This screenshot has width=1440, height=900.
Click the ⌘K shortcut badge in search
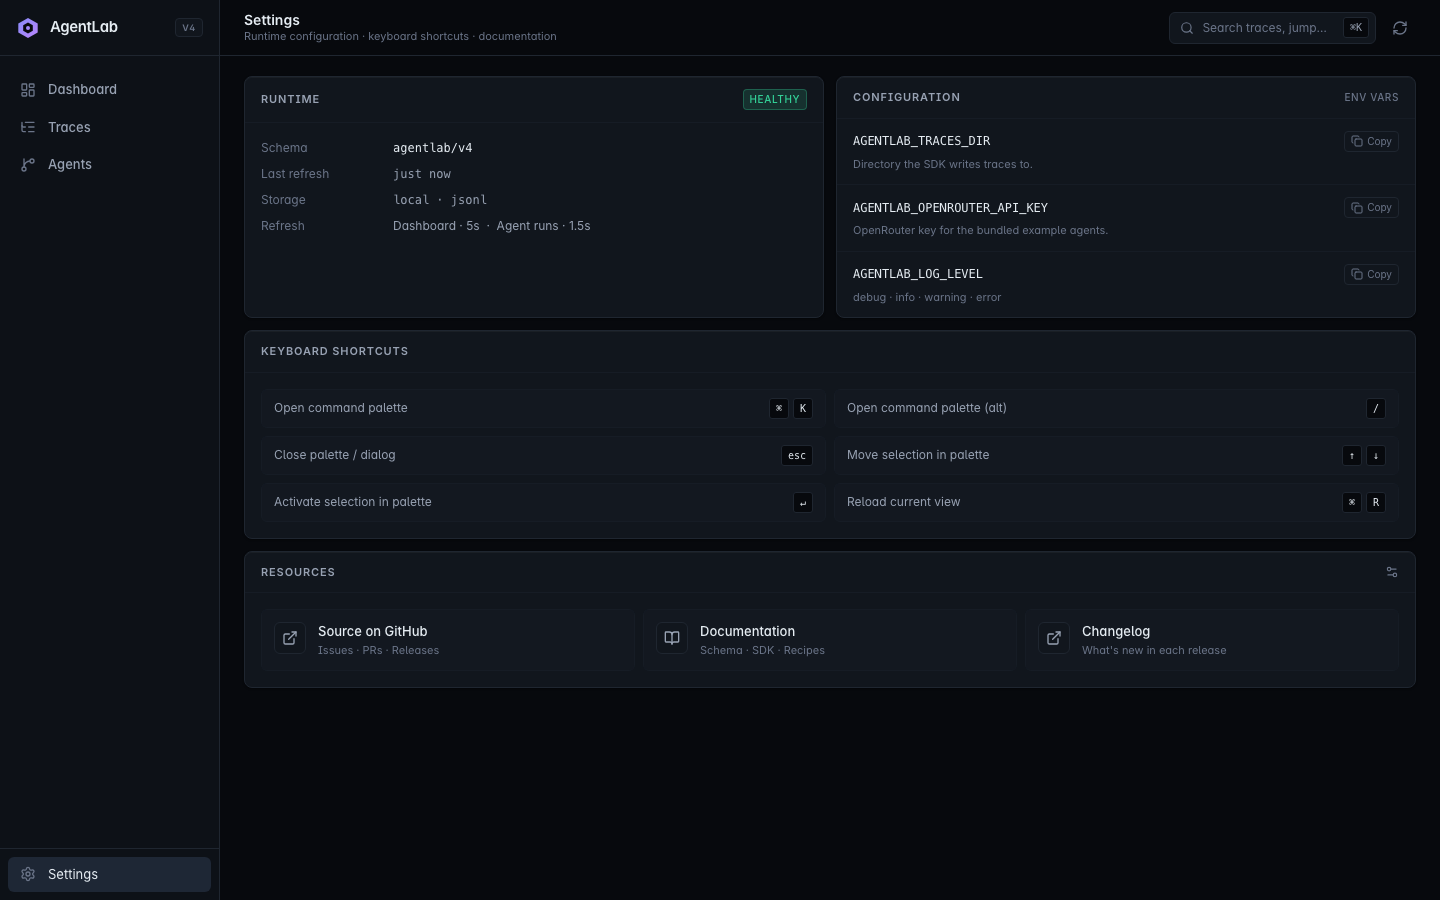1356,28
